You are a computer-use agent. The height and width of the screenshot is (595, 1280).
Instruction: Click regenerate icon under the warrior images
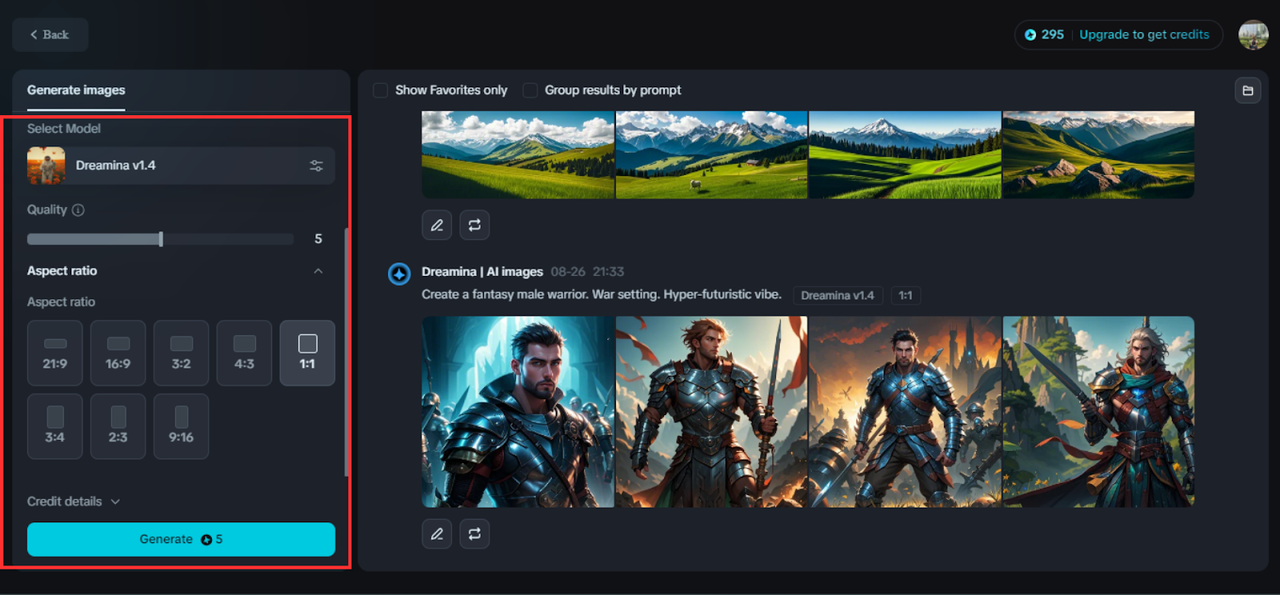pos(475,534)
